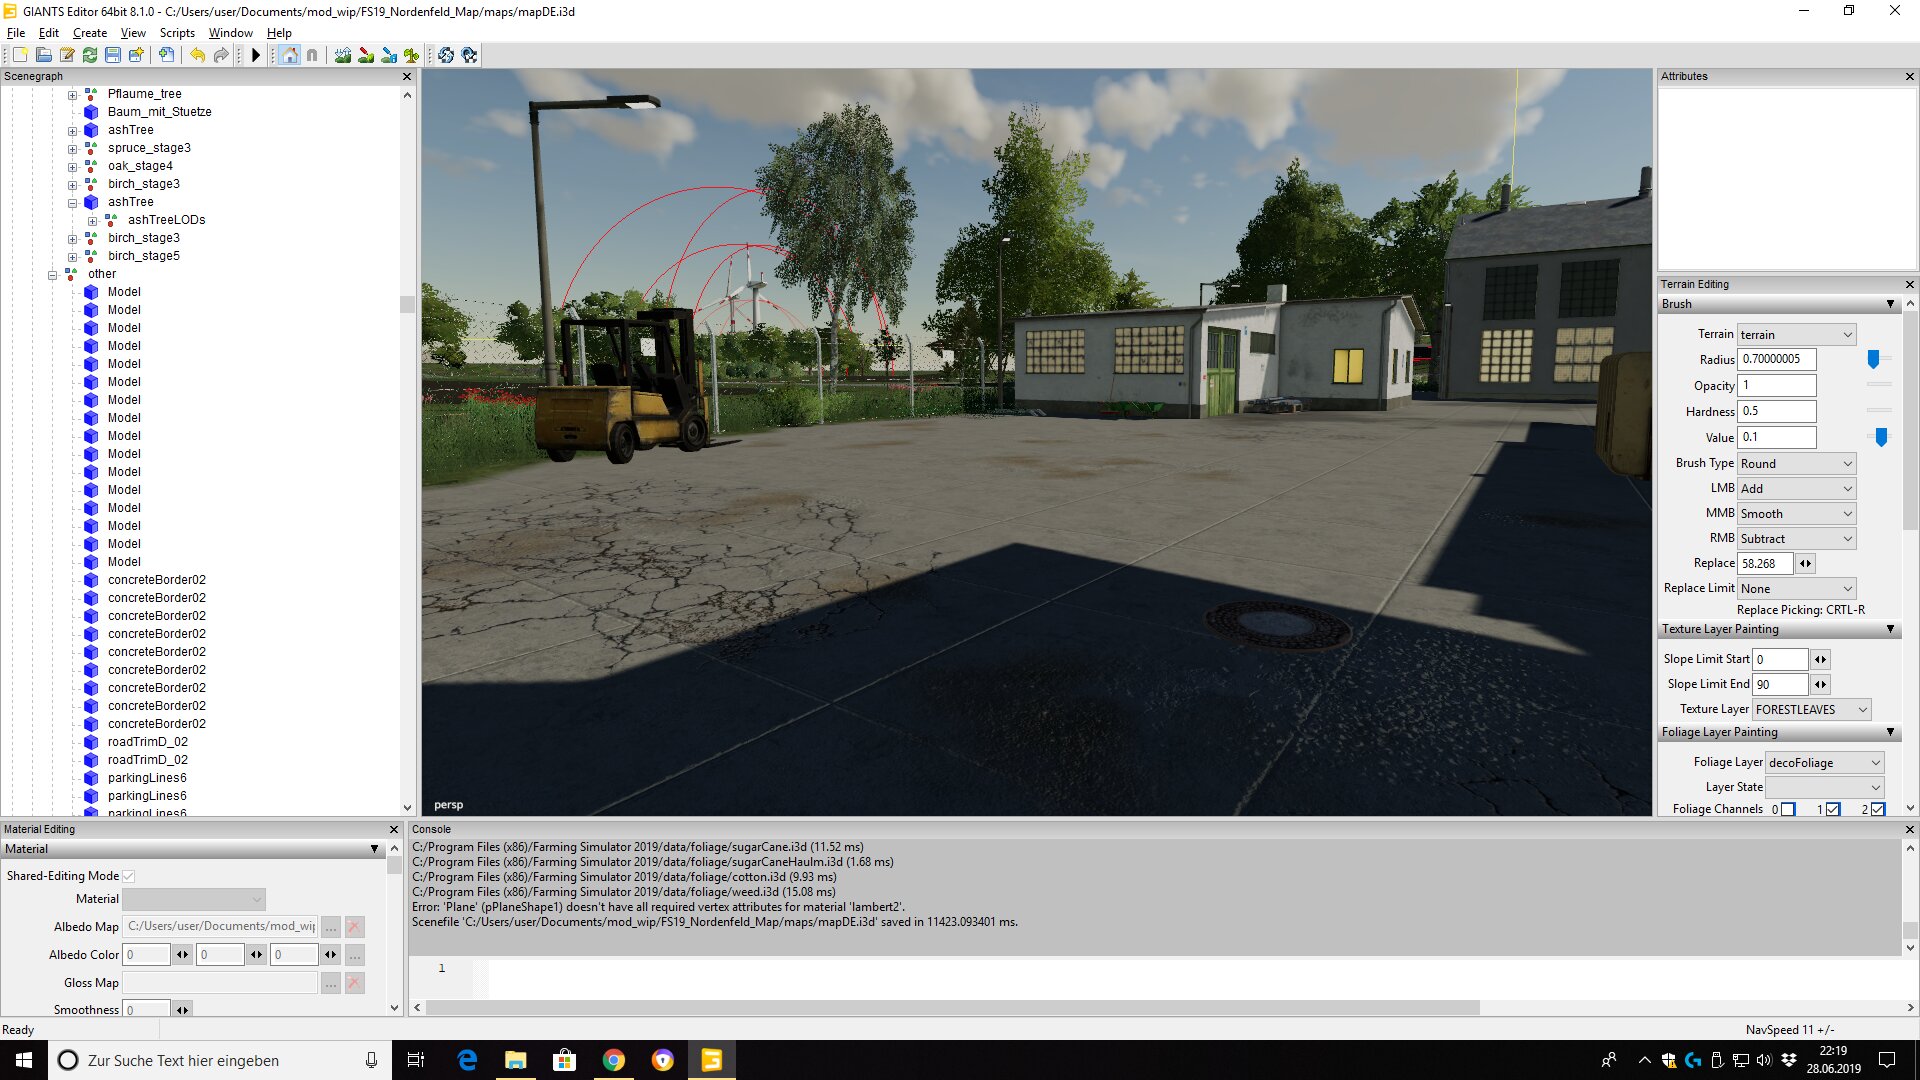Open the Texture Layer FORESTLEAVES dropdown
1920x1080 pixels.
point(1811,710)
